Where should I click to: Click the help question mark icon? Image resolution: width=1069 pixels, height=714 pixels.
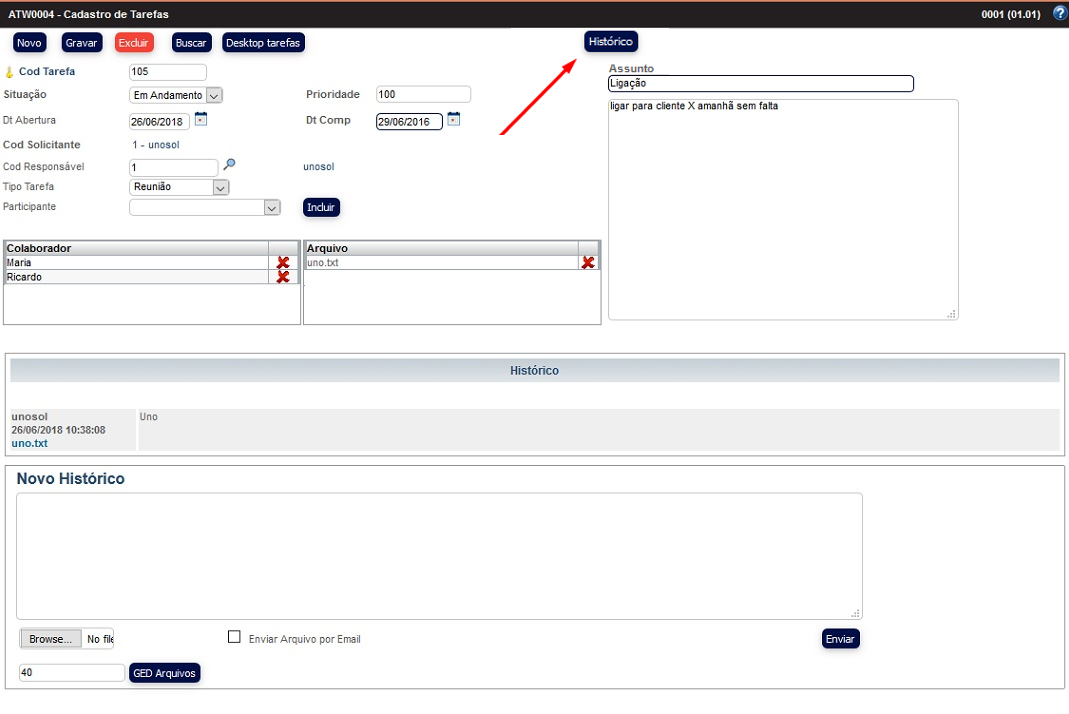[x=1060, y=14]
